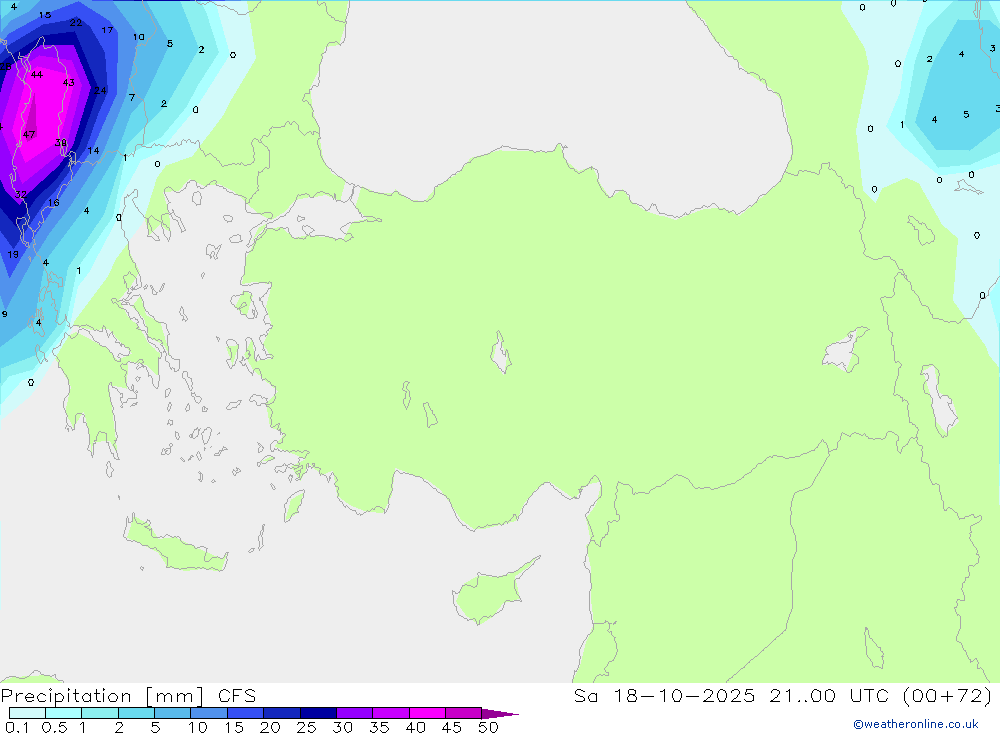Click the lightest cyan 0.1–0.5 mm legend swatch
1000x733 pixels.
[x=27, y=713]
